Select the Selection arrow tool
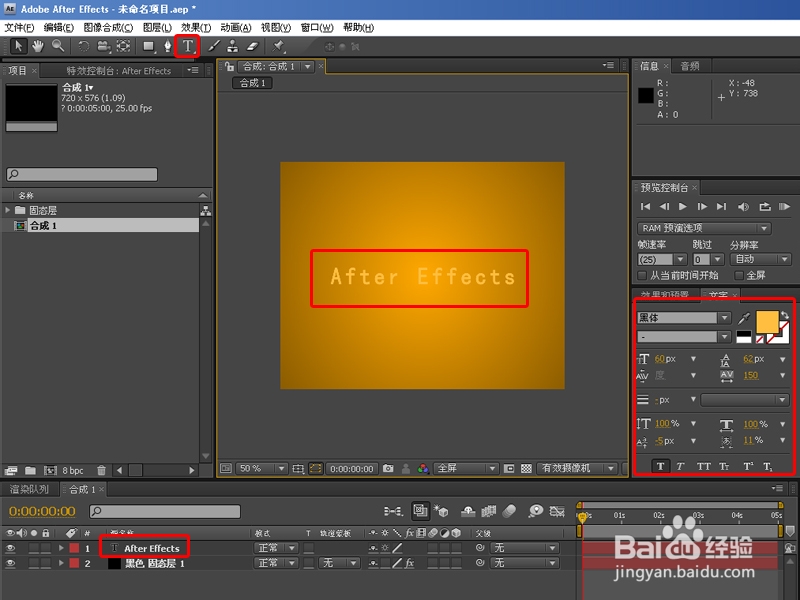This screenshot has height=600, width=800. [18, 46]
